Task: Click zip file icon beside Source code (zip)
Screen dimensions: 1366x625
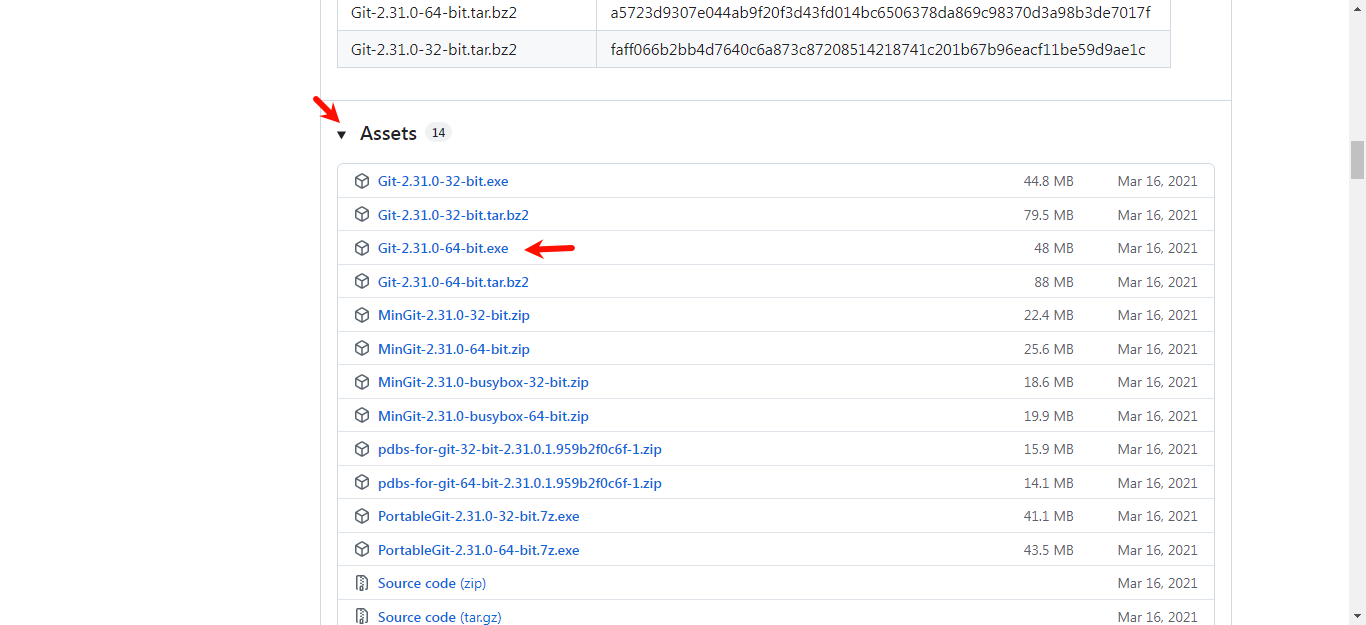Action: (362, 583)
